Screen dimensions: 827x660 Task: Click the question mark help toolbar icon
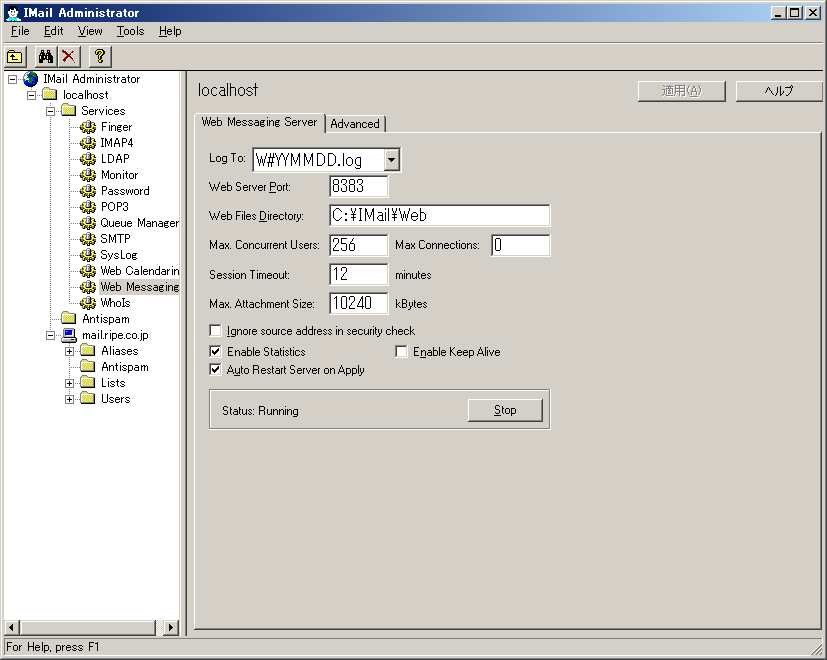point(100,56)
